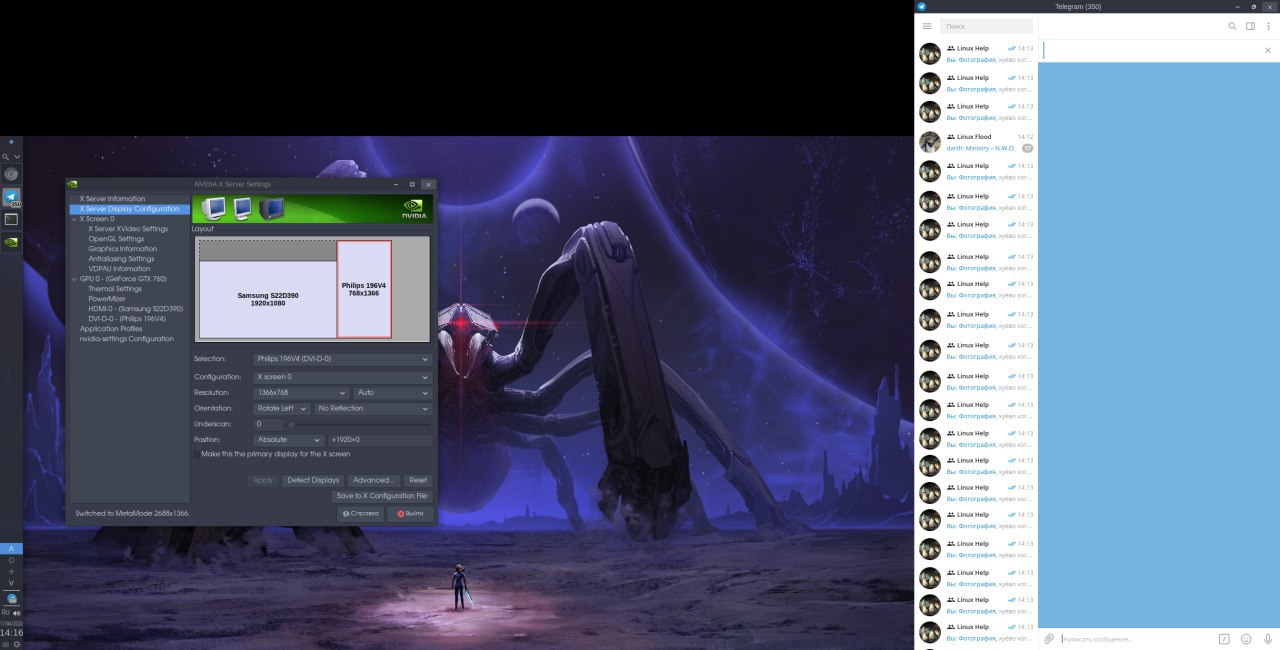This screenshot has height=650, width=1280.
Task: Click the Apply button
Action: [263, 480]
